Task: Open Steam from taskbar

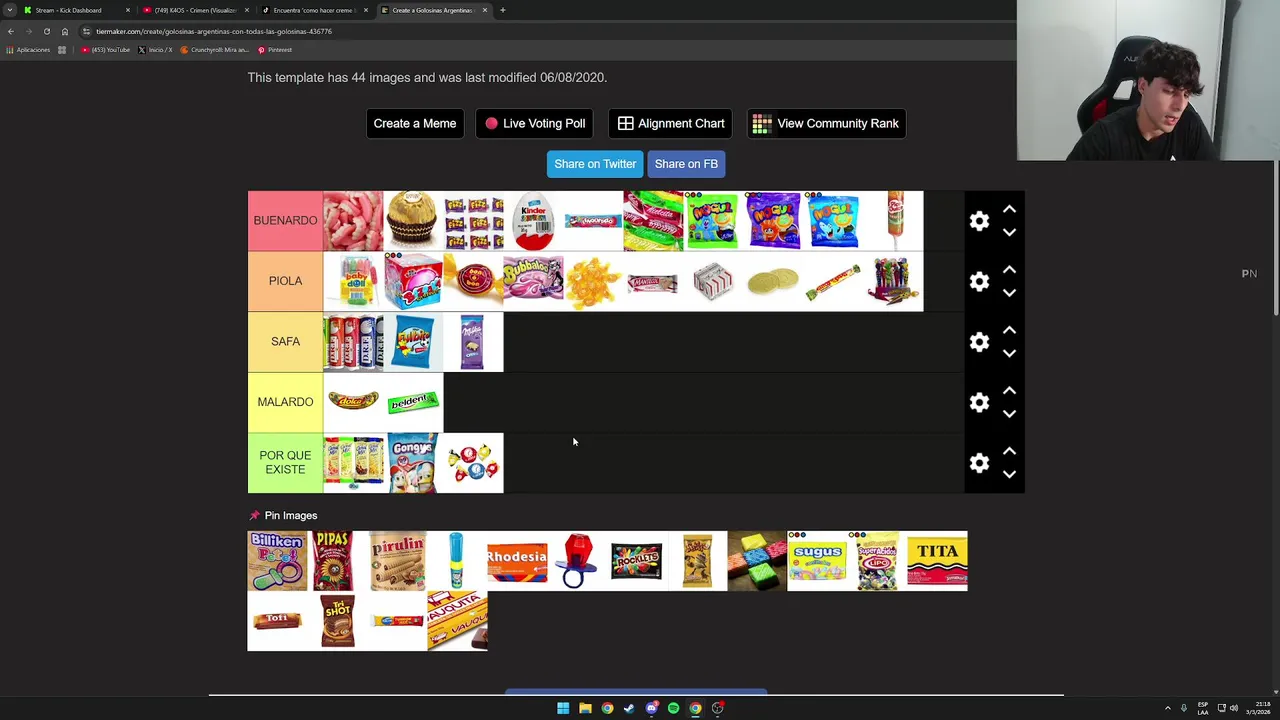Action: tap(629, 708)
